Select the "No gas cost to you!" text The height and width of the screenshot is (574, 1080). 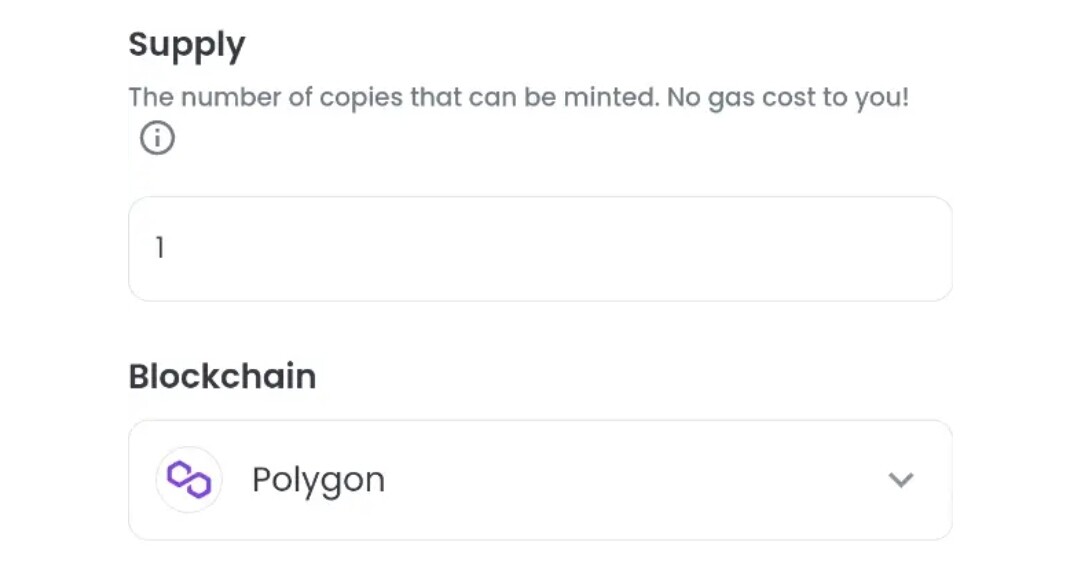point(788,98)
